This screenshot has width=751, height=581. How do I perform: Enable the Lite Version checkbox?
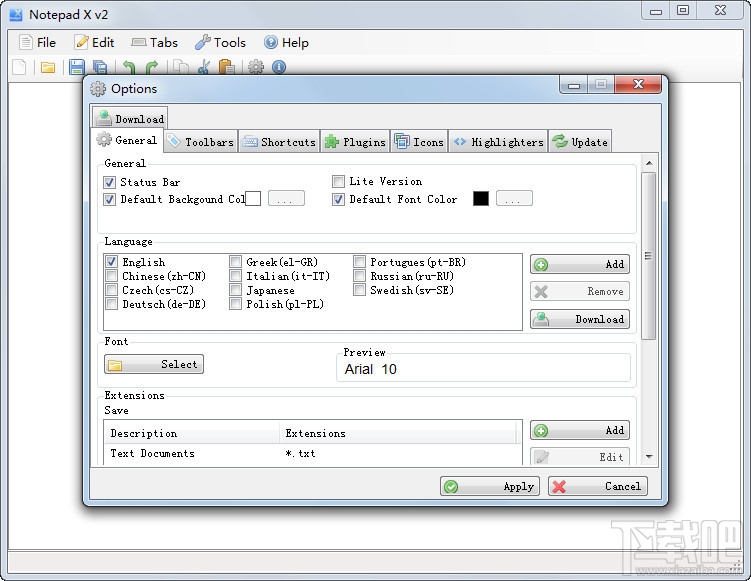pyautogui.click(x=338, y=181)
